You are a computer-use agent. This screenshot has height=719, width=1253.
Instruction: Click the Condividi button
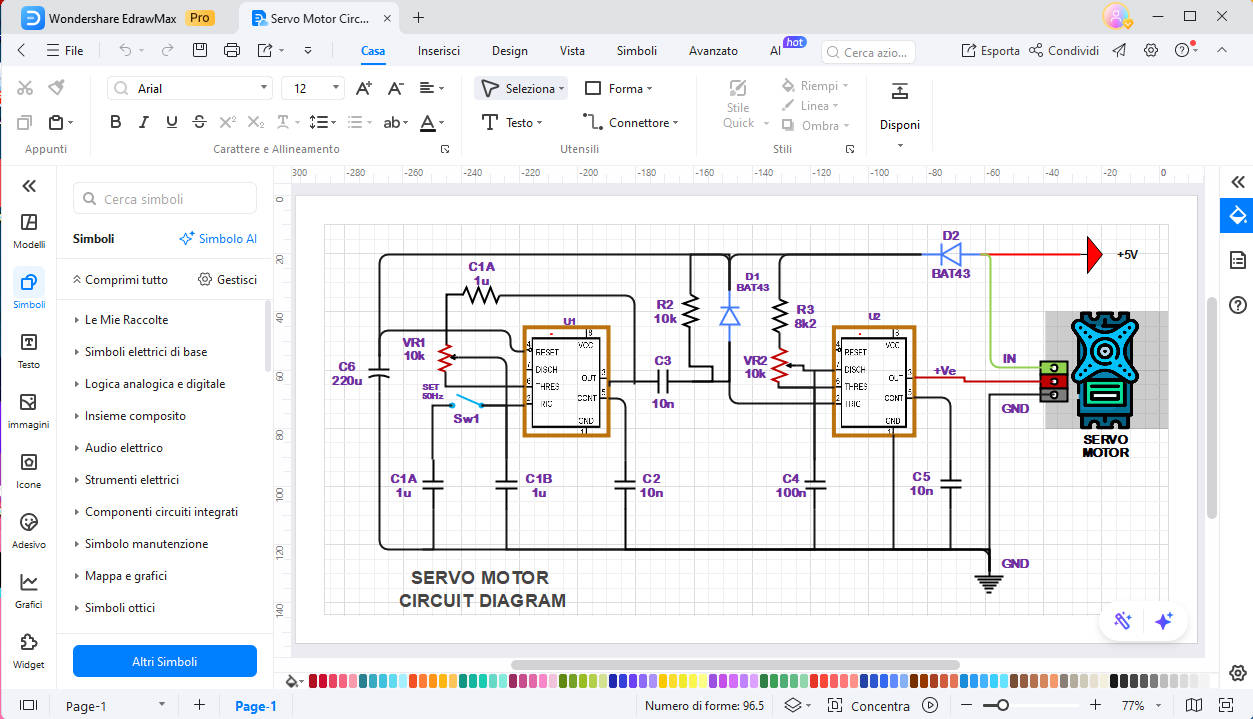coord(1064,50)
